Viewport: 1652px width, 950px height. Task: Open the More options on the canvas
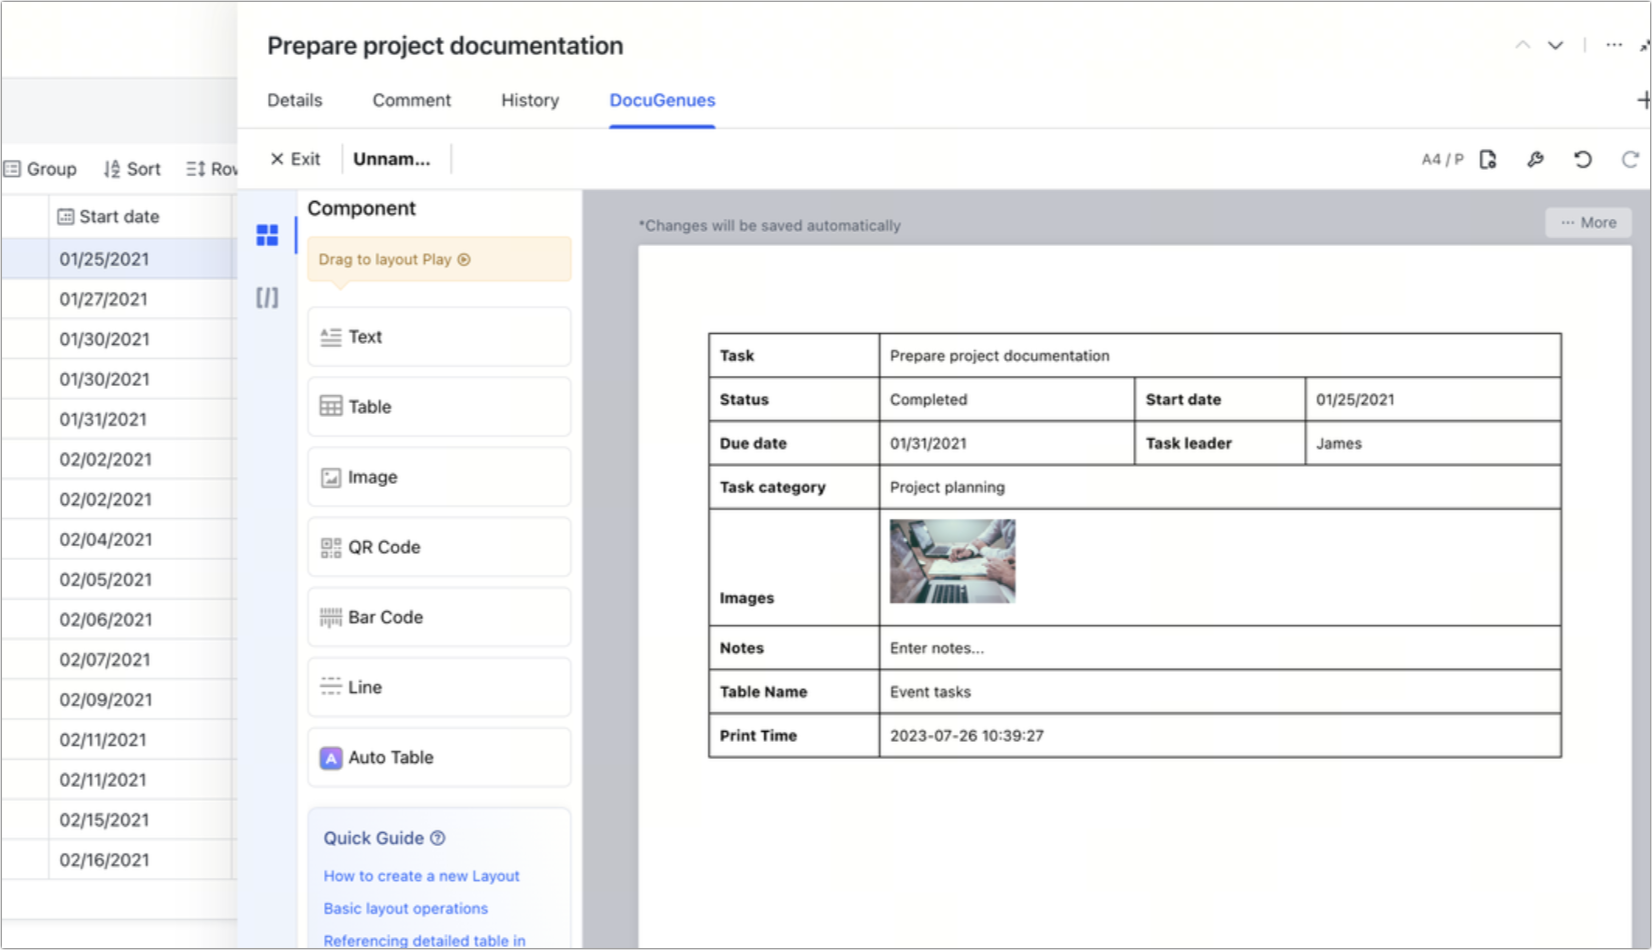tap(1587, 222)
